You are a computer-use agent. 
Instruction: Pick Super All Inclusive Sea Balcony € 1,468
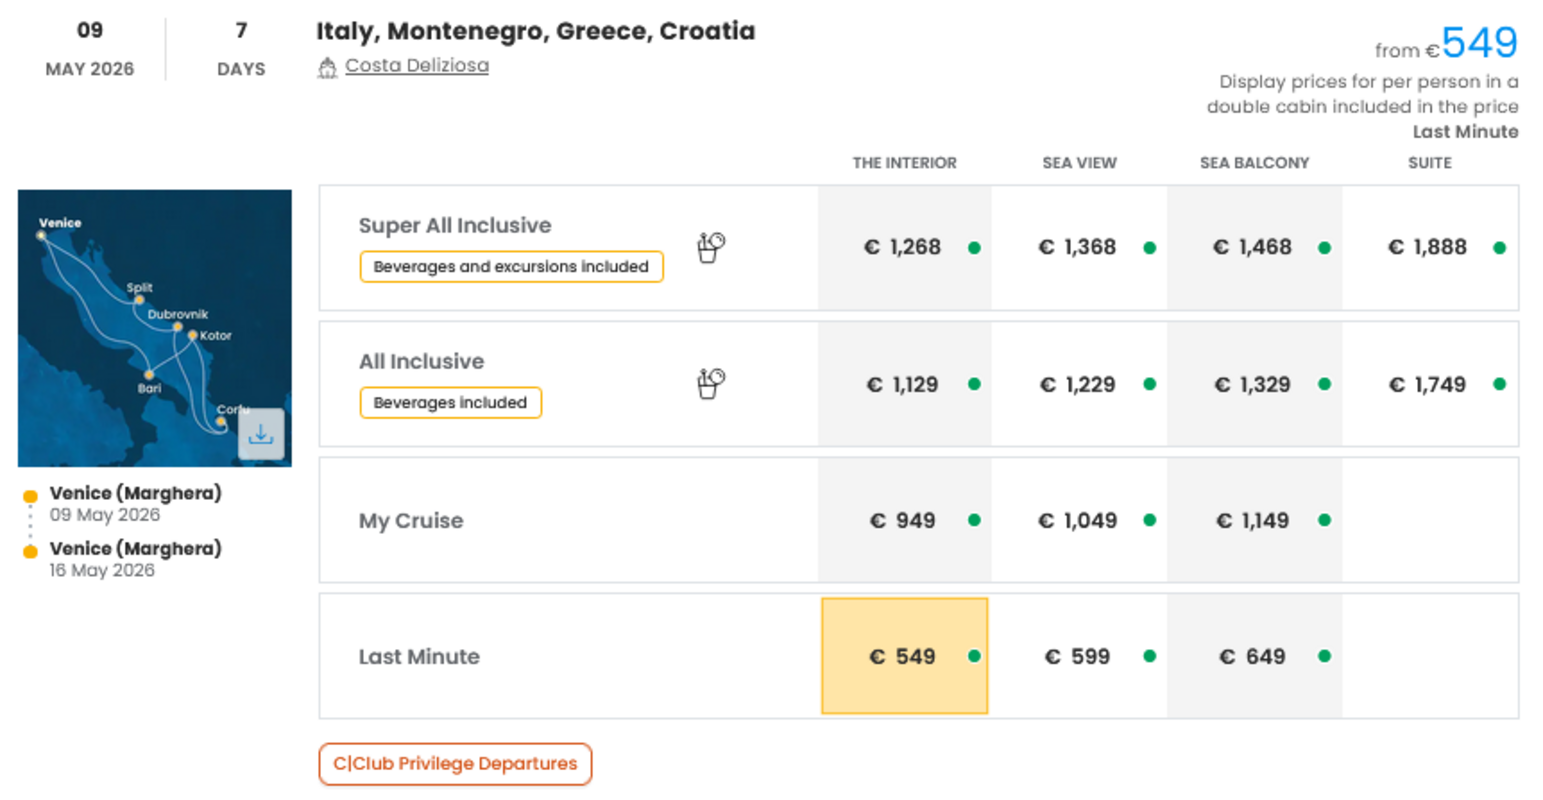coord(1253,247)
